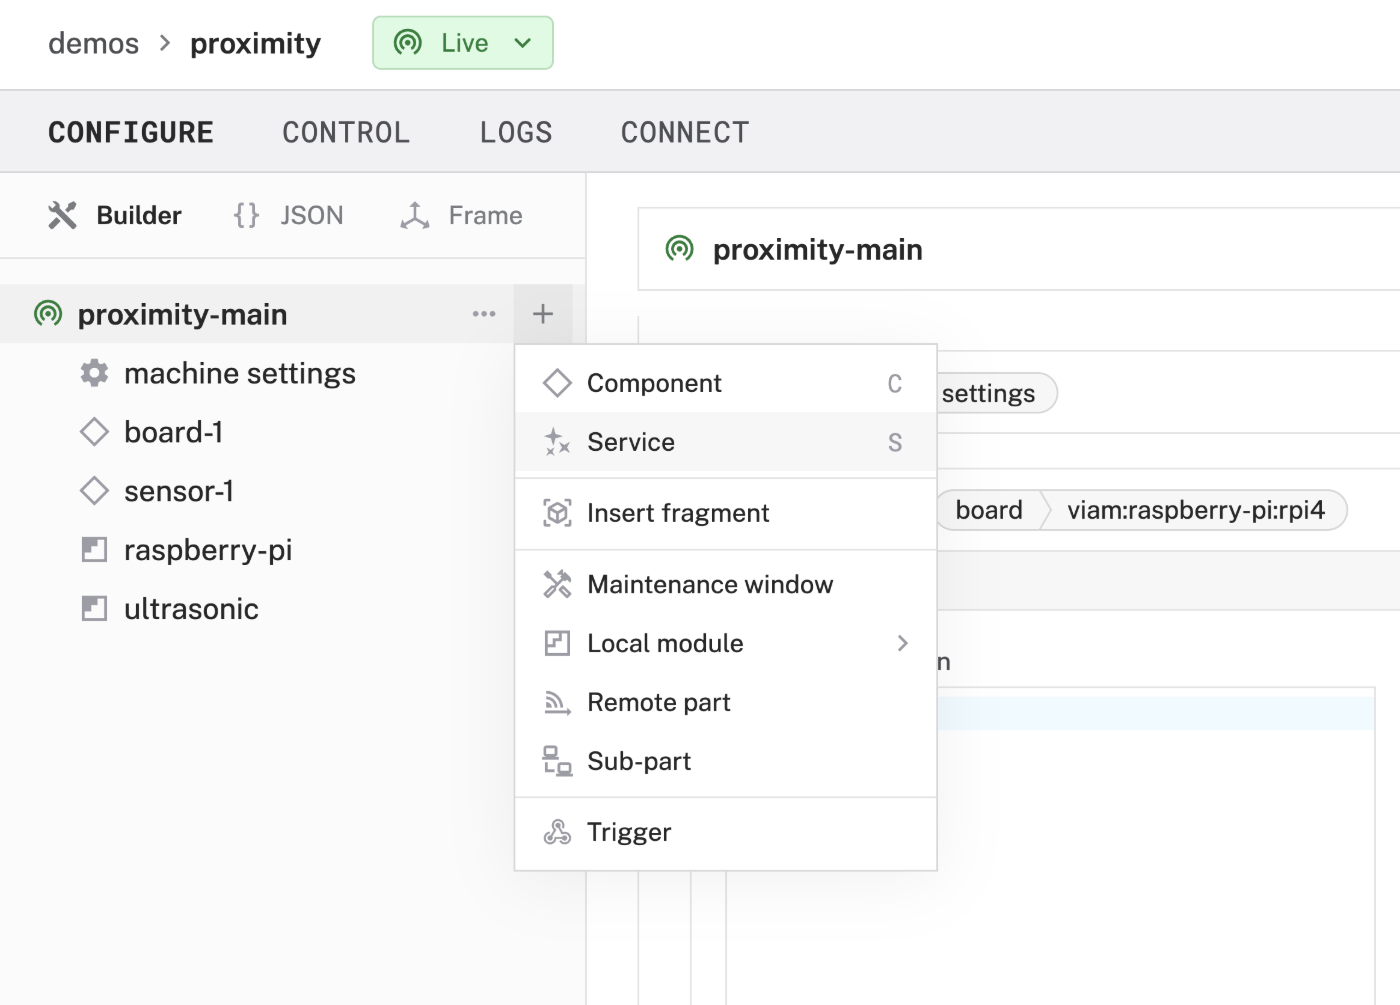Click the proximity breadcrumb name

pyautogui.click(x=256, y=43)
